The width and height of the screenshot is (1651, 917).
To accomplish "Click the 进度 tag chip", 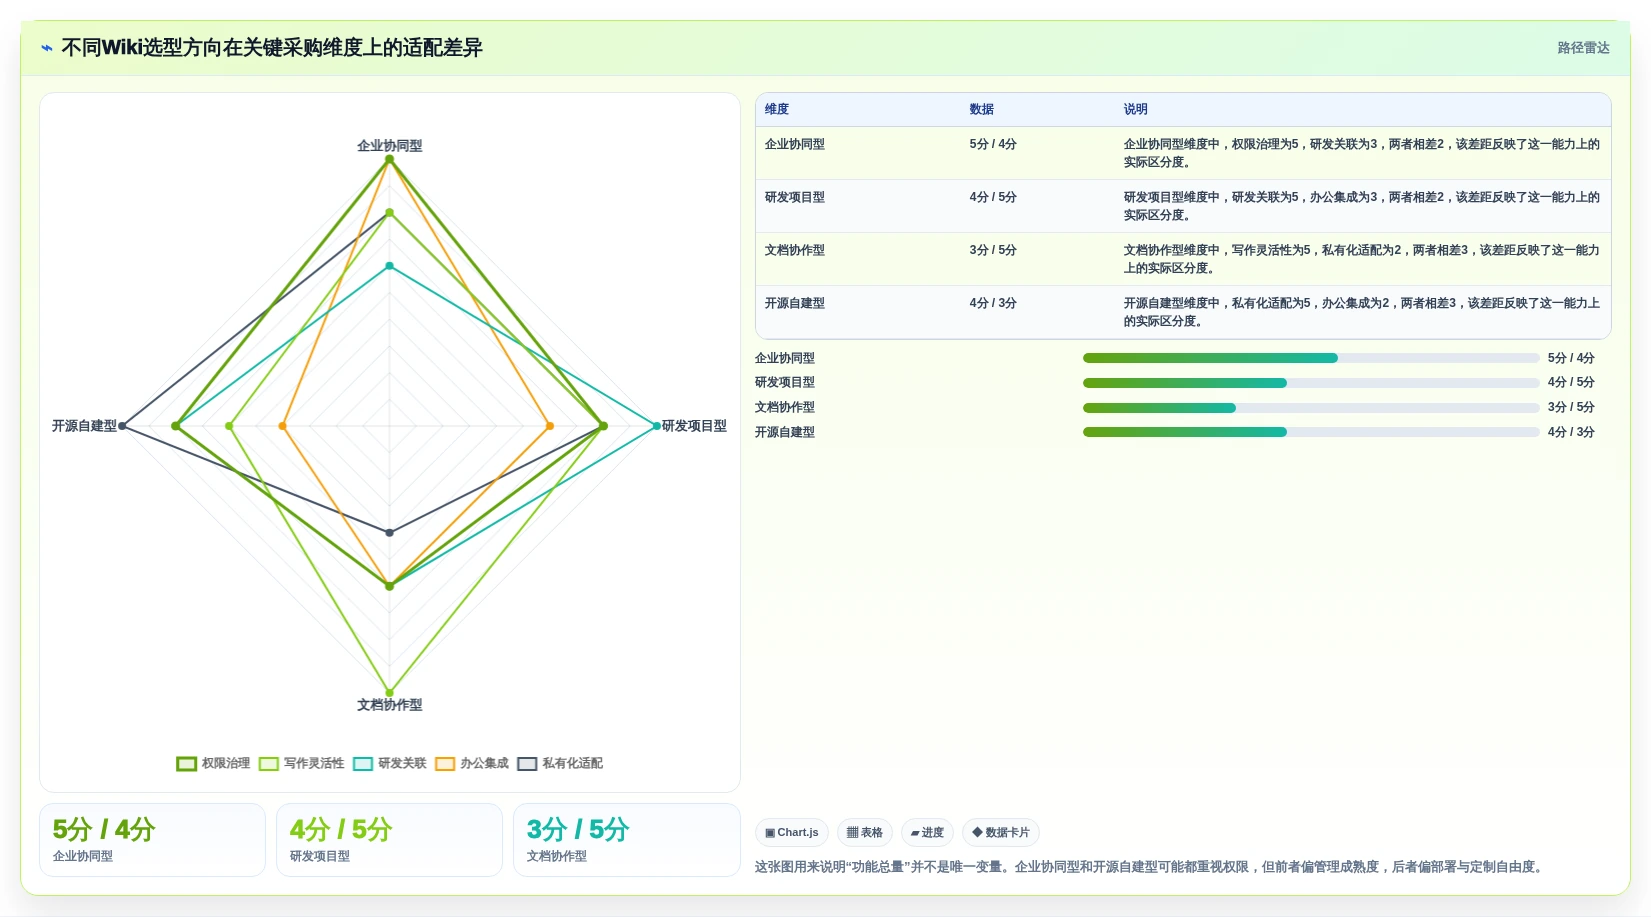I will pos(927,832).
